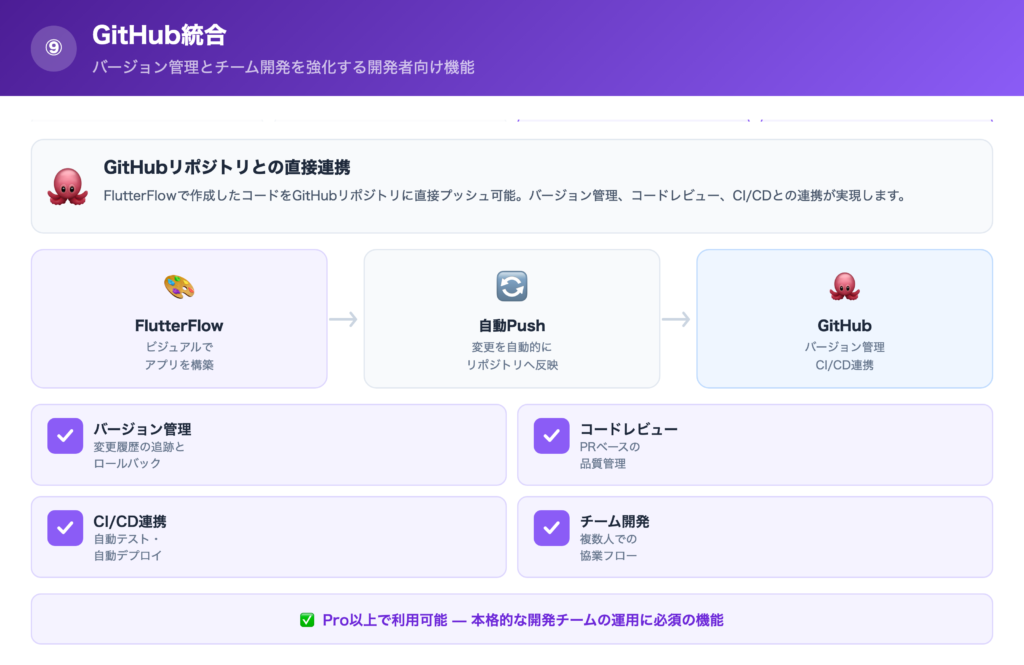1024x665 pixels.
Task: Toggle the バージョン管理 checkbox
Action: click(x=64, y=436)
